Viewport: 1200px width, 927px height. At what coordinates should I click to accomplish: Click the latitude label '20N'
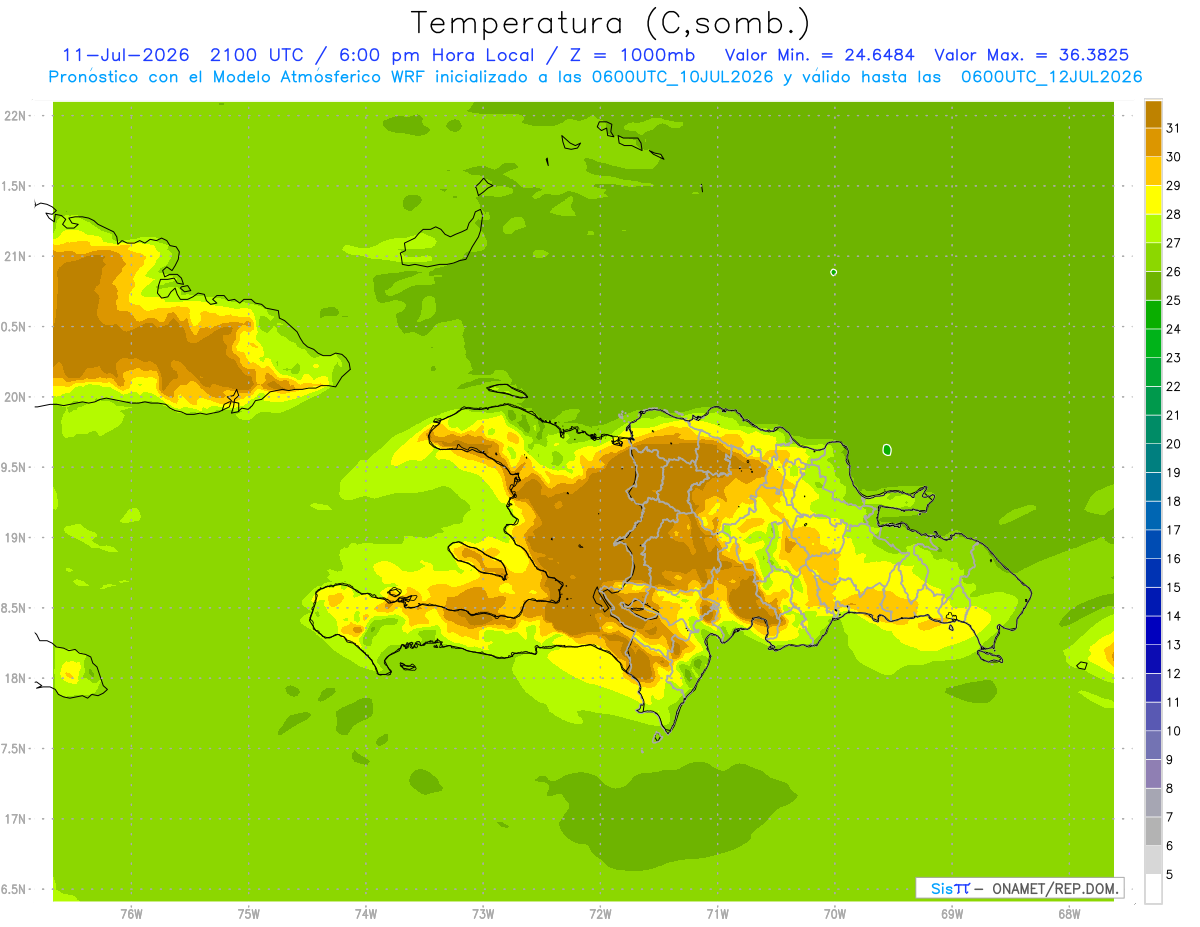tap(16, 397)
